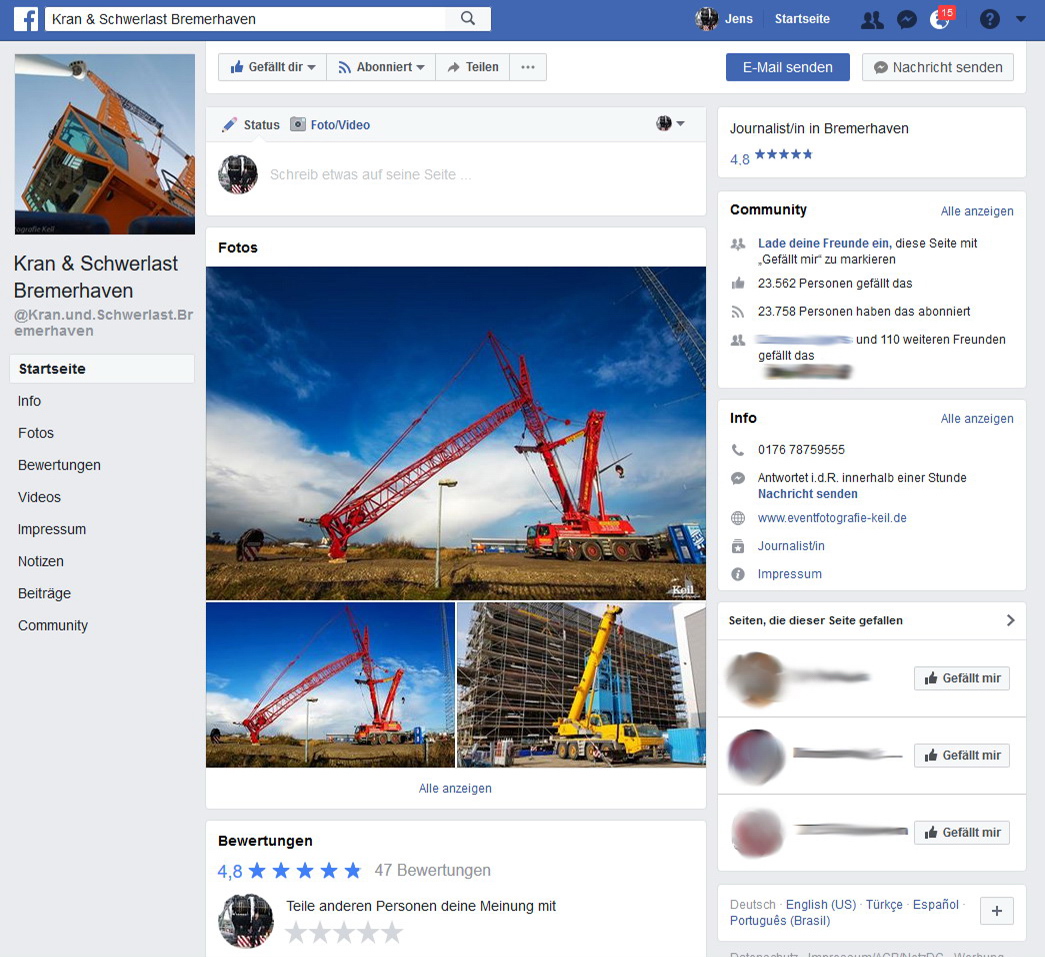
Task: Switch language to Español
Action: pos(936,904)
